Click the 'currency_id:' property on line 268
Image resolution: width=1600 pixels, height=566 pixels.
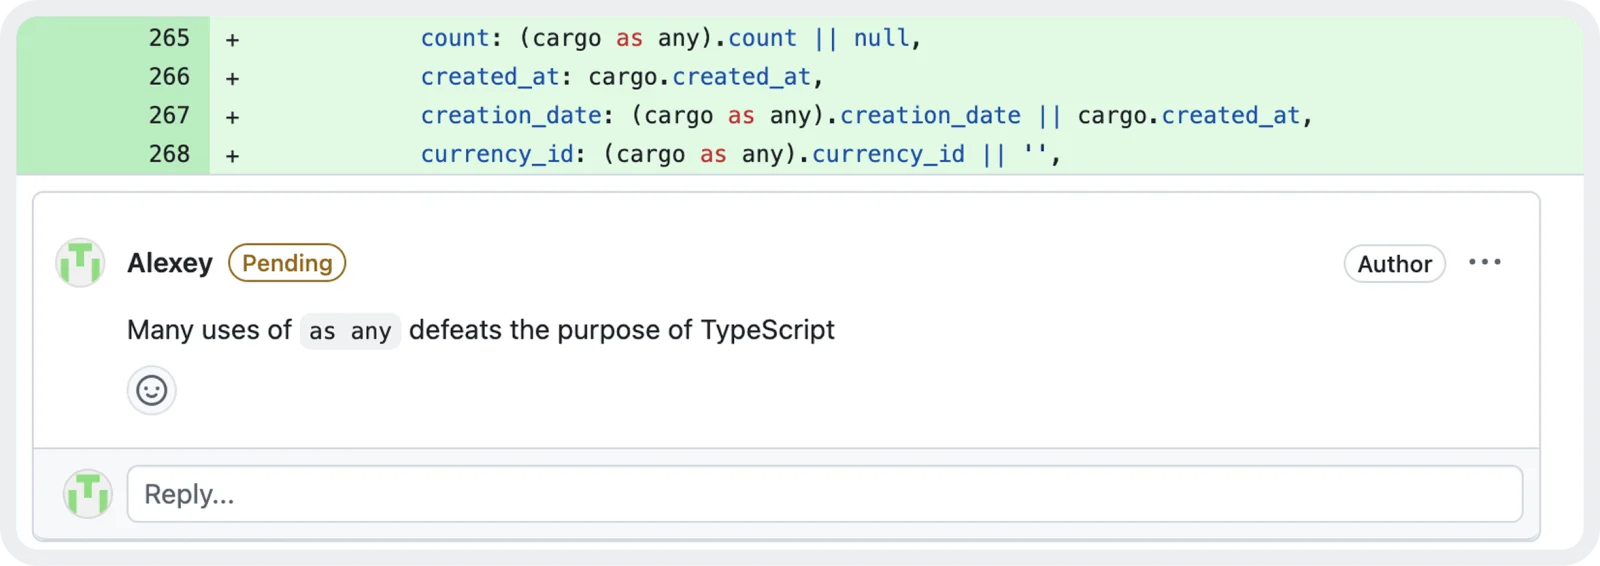click(x=503, y=154)
